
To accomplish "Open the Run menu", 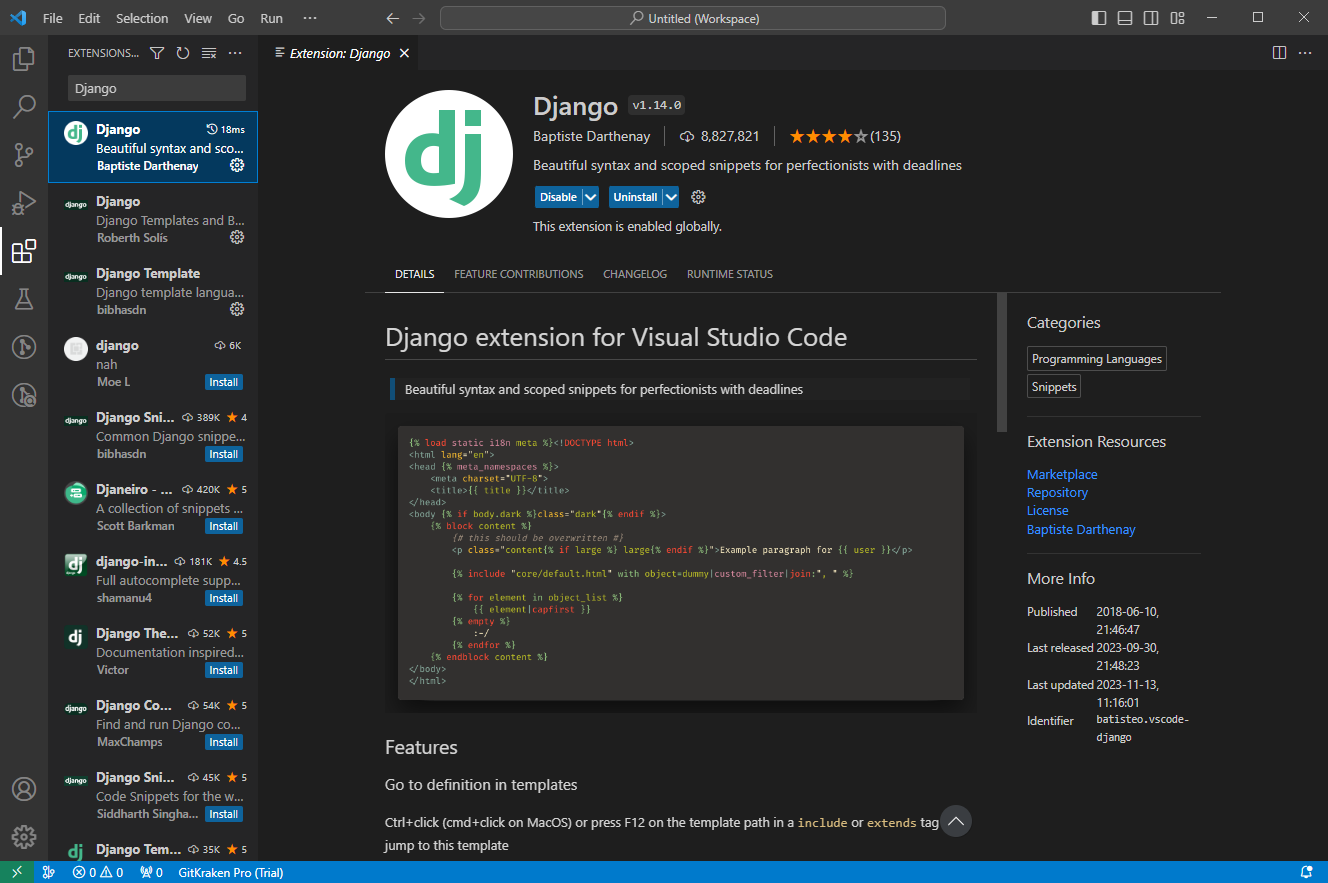I will point(271,18).
